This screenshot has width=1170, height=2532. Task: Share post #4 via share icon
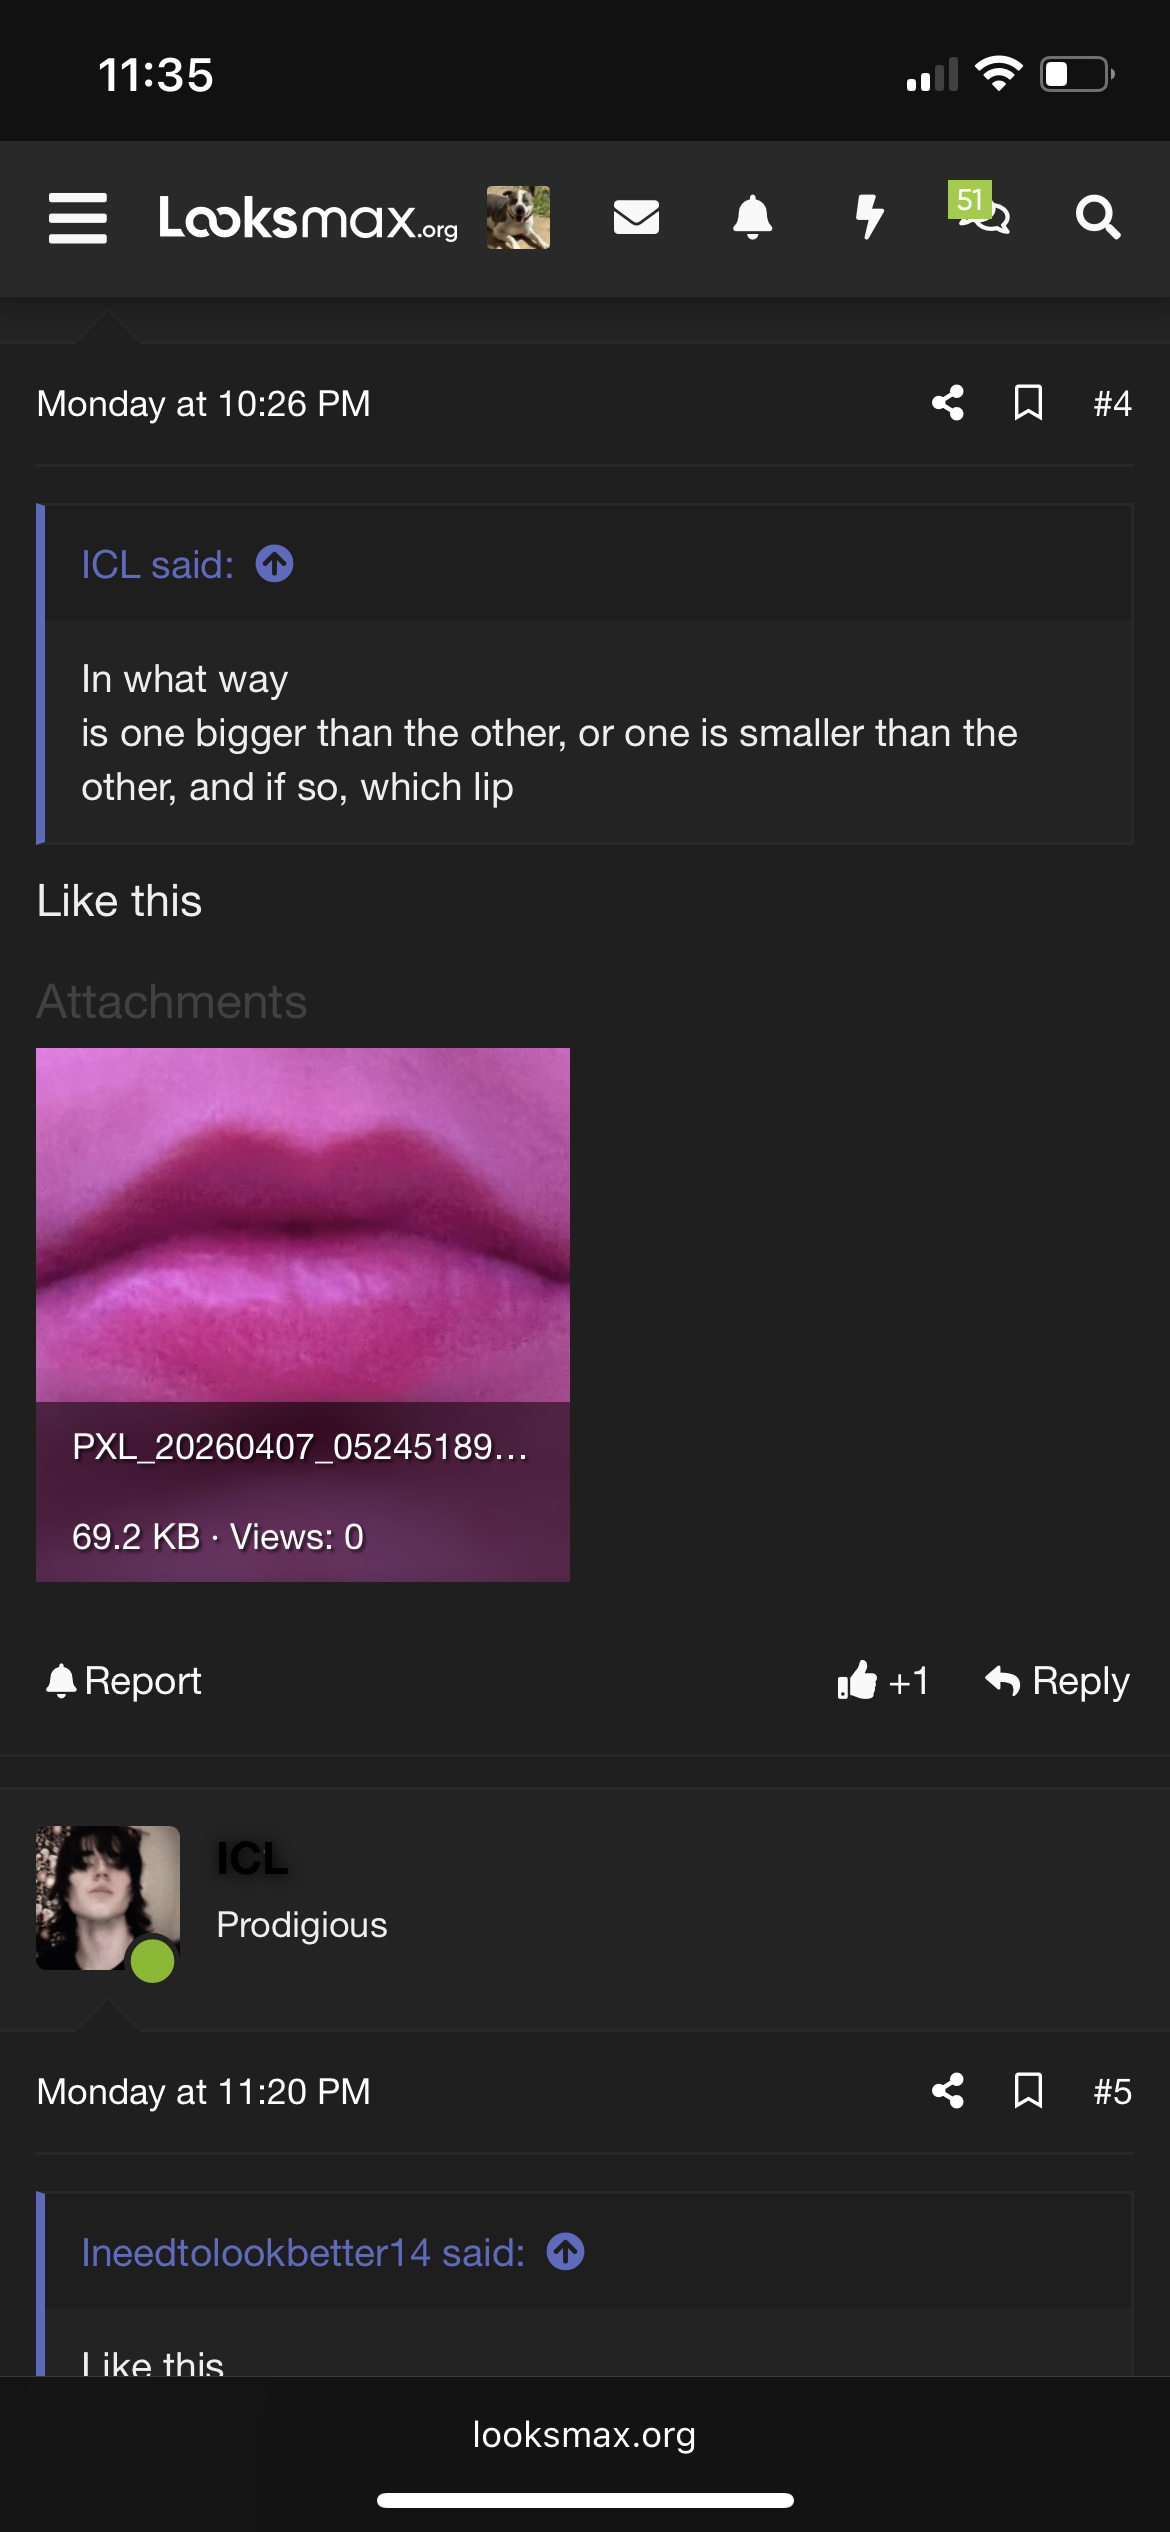(x=948, y=403)
